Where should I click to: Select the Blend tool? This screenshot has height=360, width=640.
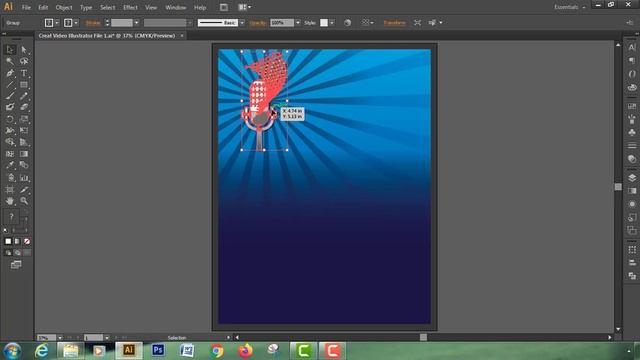(24, 165)
